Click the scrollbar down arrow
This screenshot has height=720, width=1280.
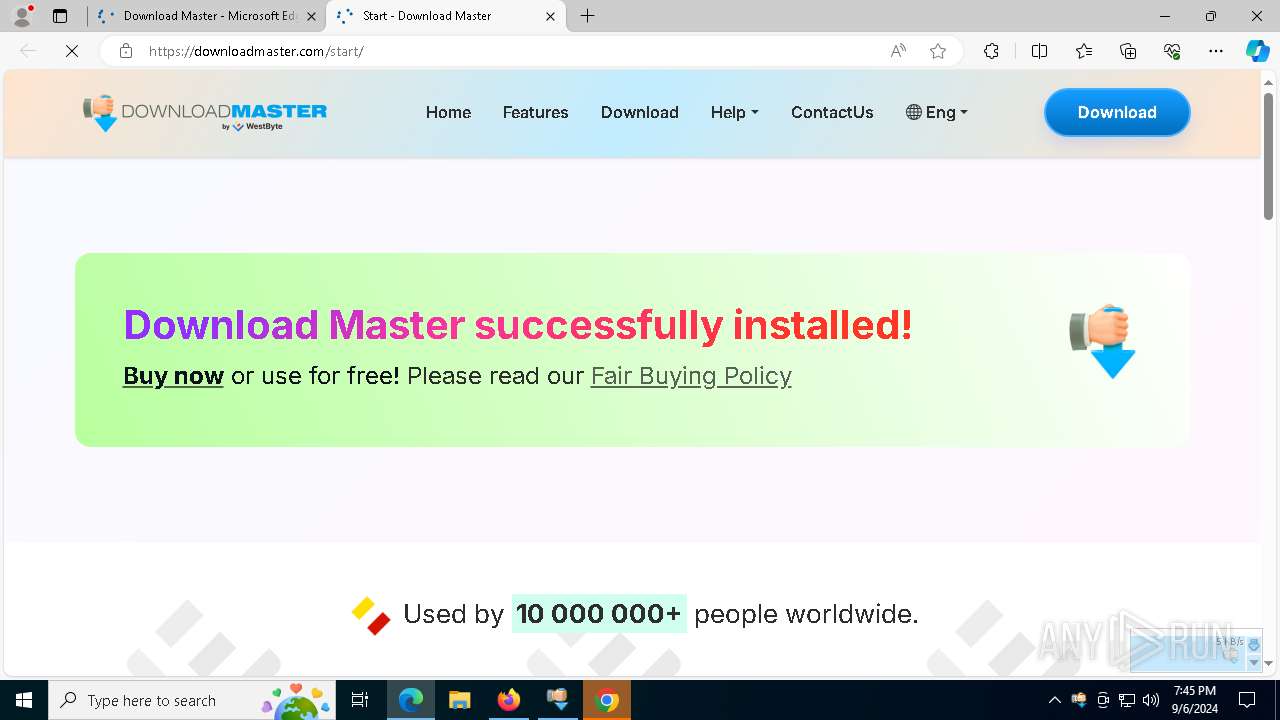tap(1268, 663)
